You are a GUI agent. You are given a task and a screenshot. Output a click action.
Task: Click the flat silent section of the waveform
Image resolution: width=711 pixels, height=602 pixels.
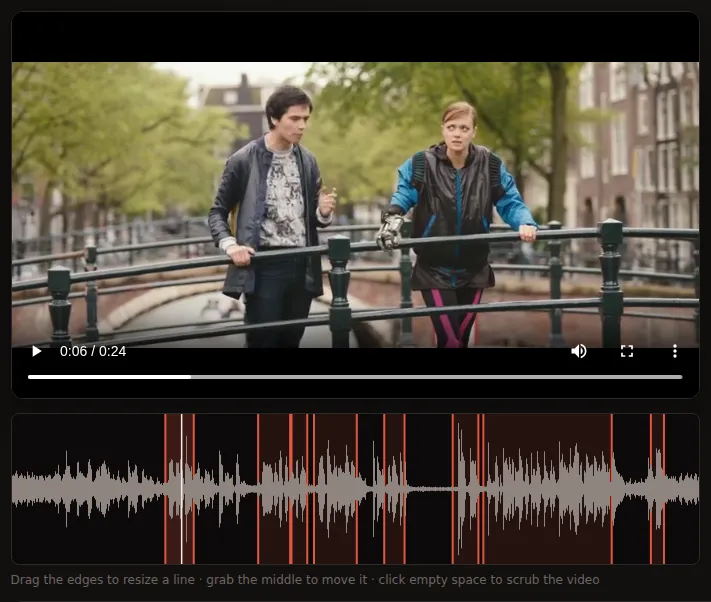[x=429, y=489]
